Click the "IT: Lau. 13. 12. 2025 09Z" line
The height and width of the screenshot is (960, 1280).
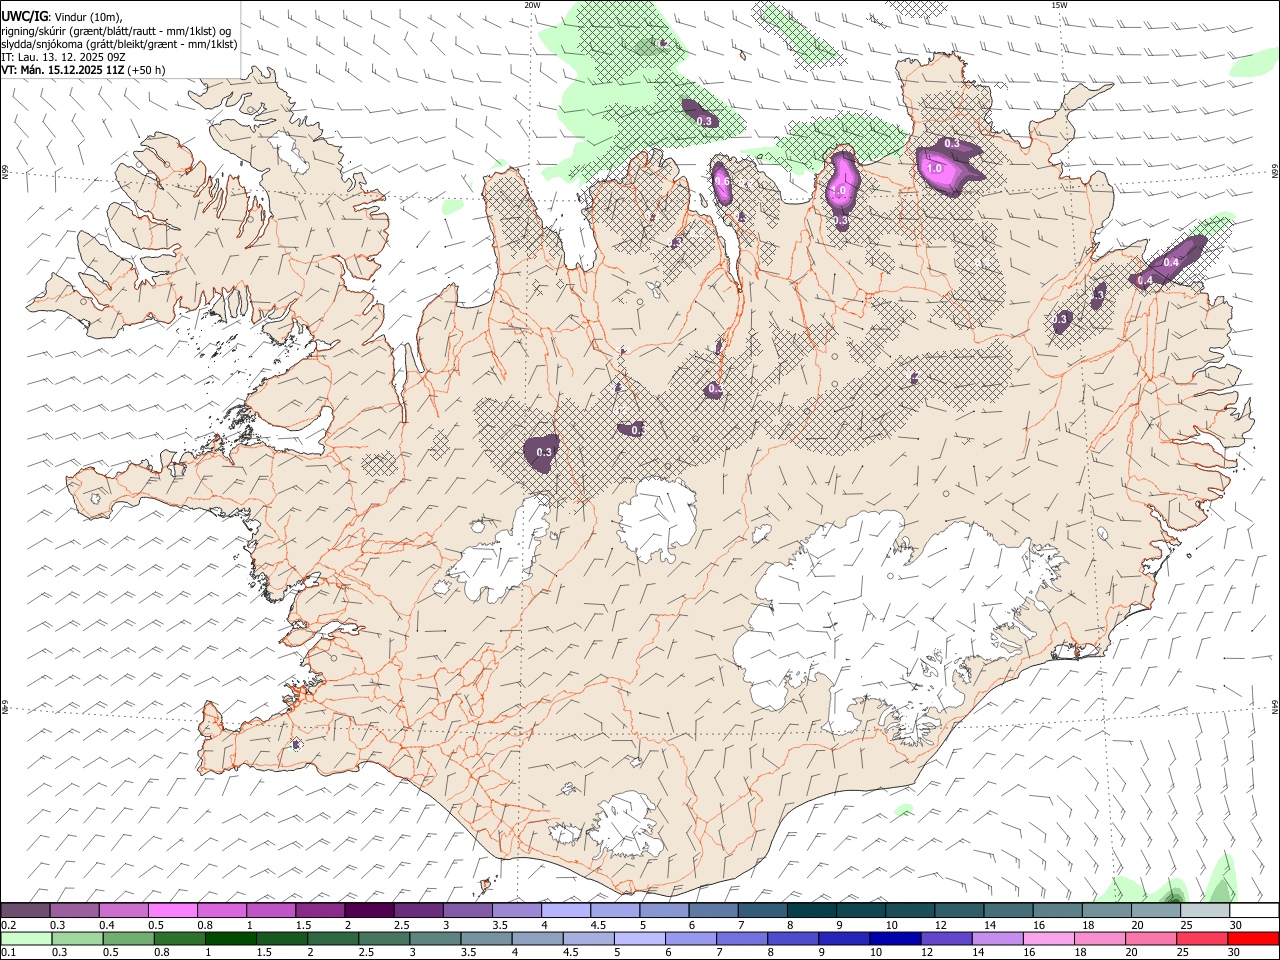pos(63,57)
